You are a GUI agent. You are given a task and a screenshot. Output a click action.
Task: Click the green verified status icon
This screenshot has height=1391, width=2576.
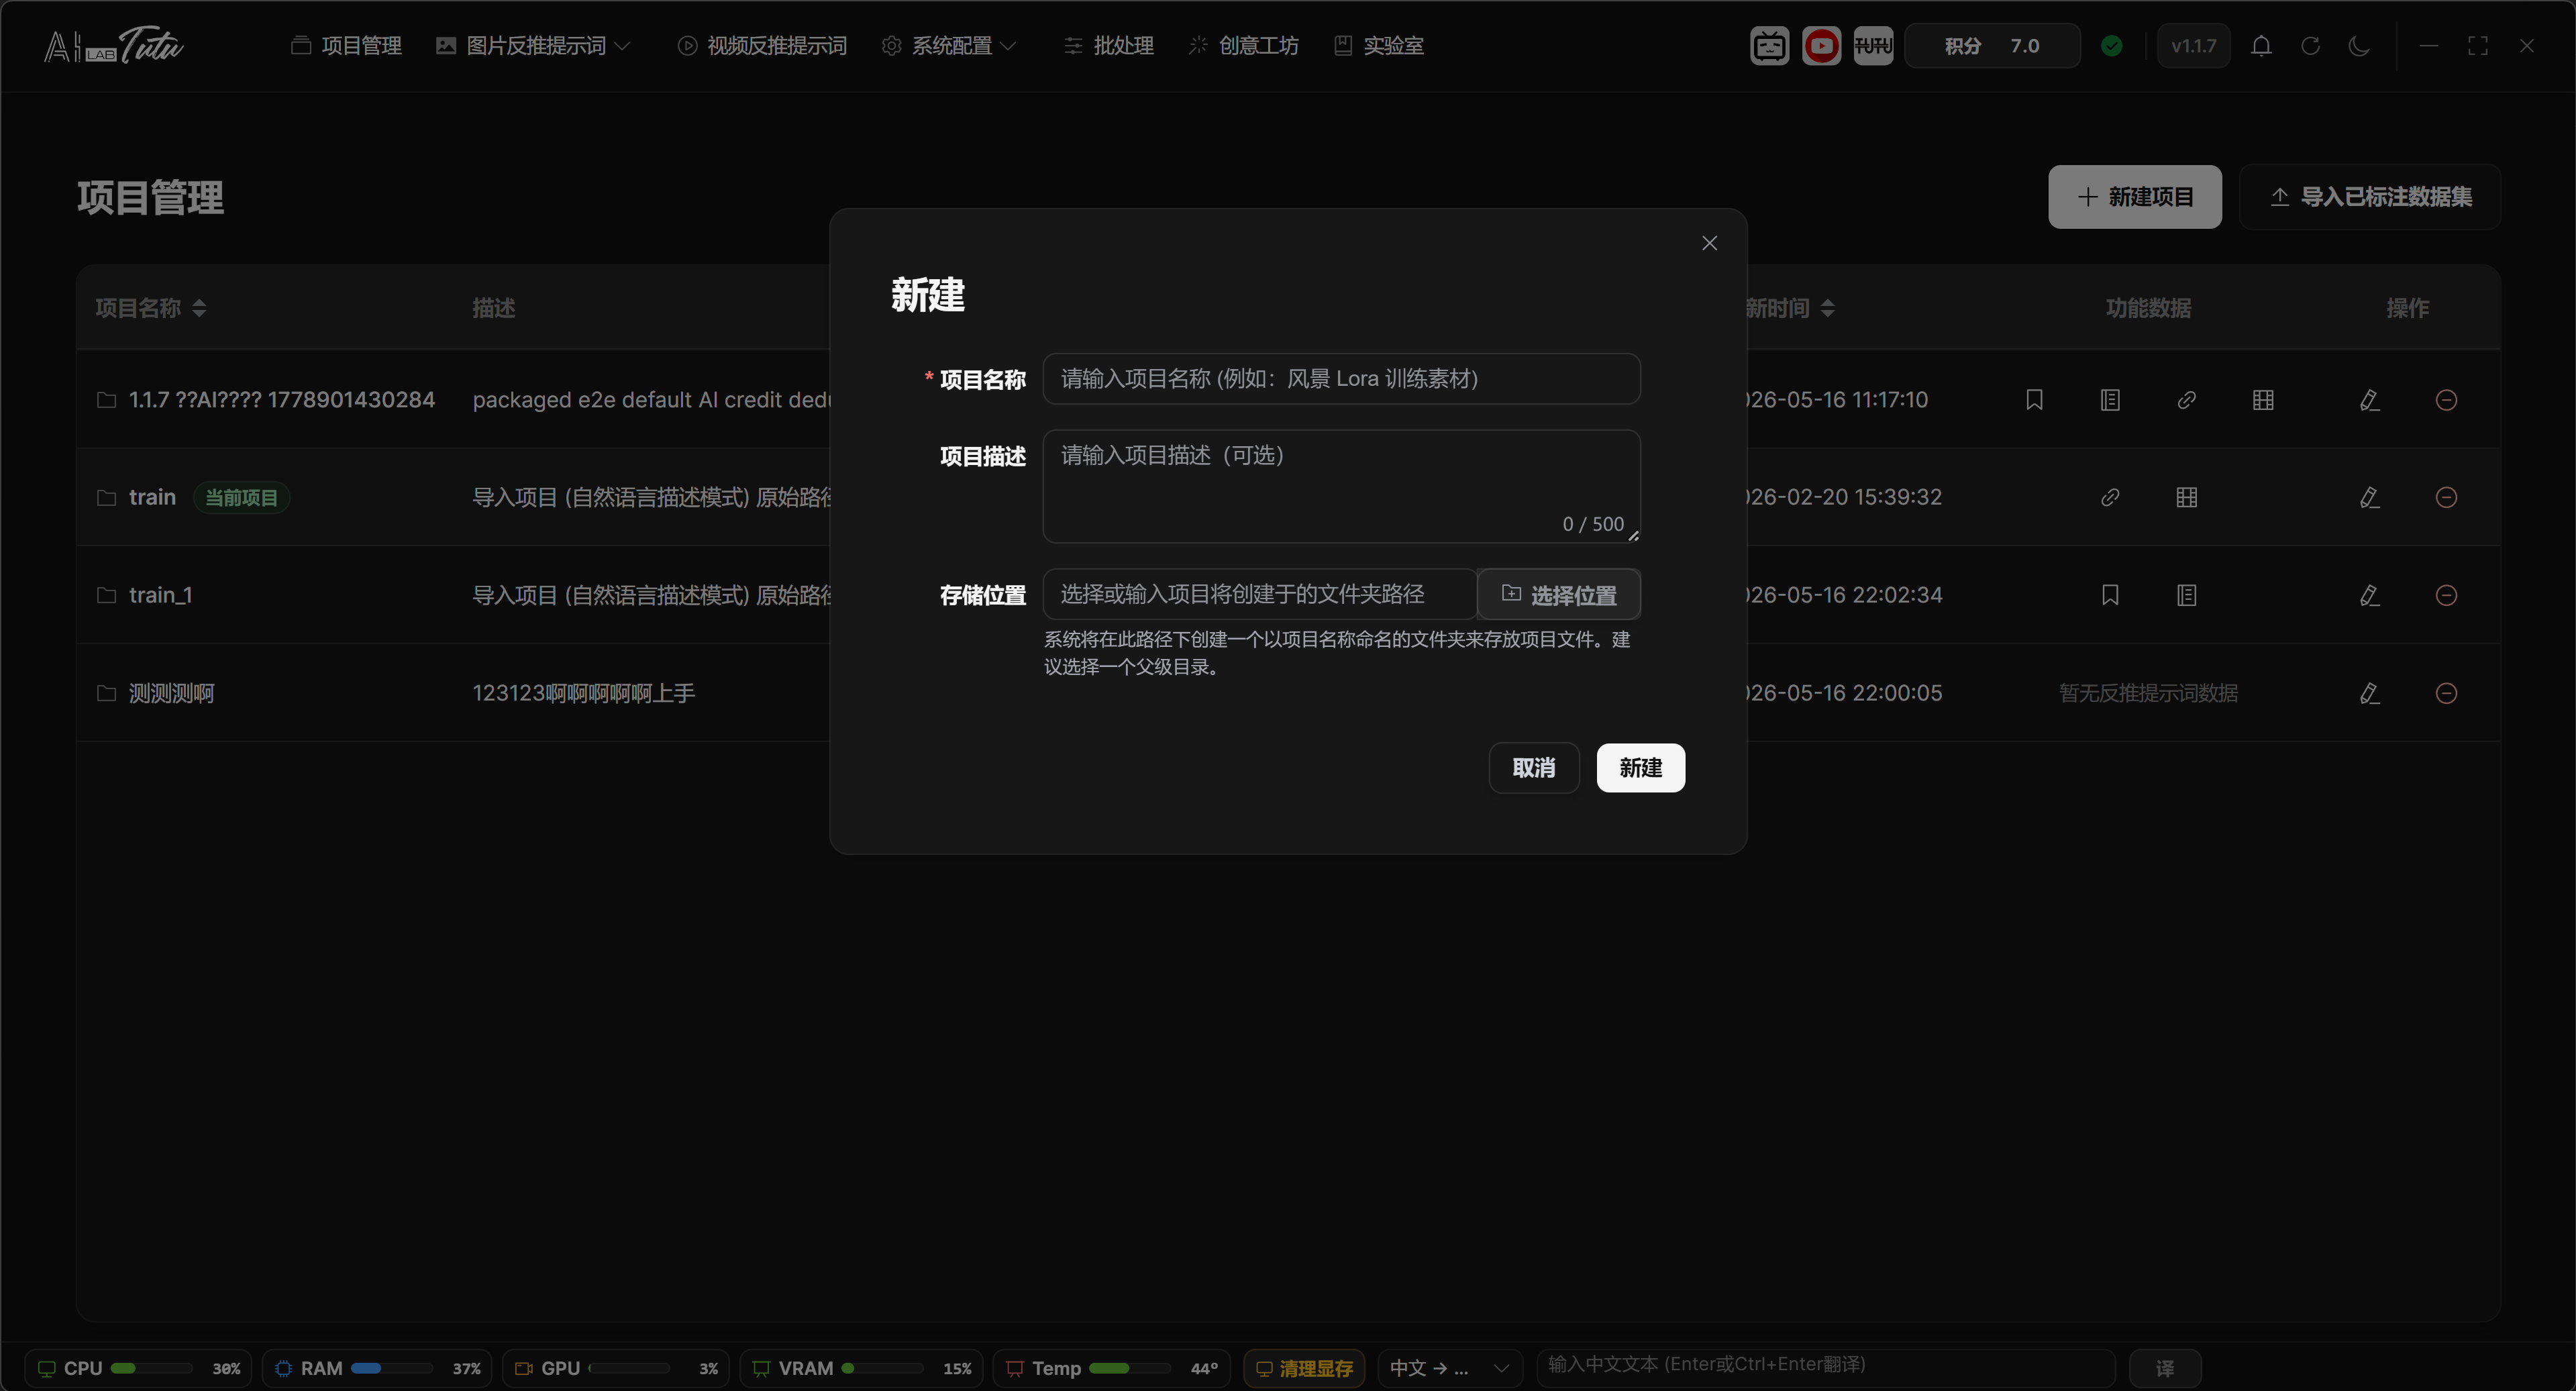pyautogui.click(x=2111, y=46)
